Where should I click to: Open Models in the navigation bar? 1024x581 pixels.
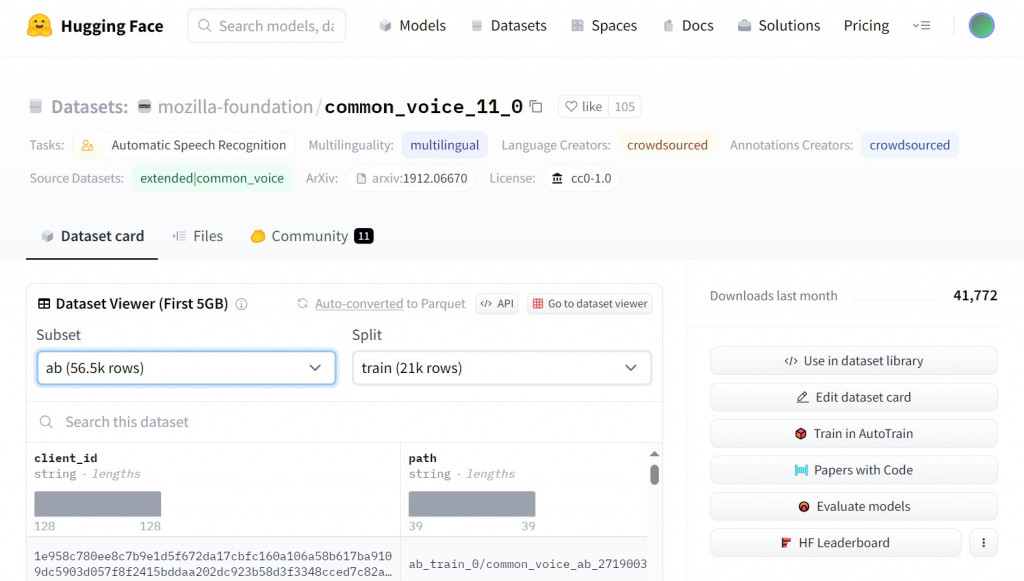point(412,26)
